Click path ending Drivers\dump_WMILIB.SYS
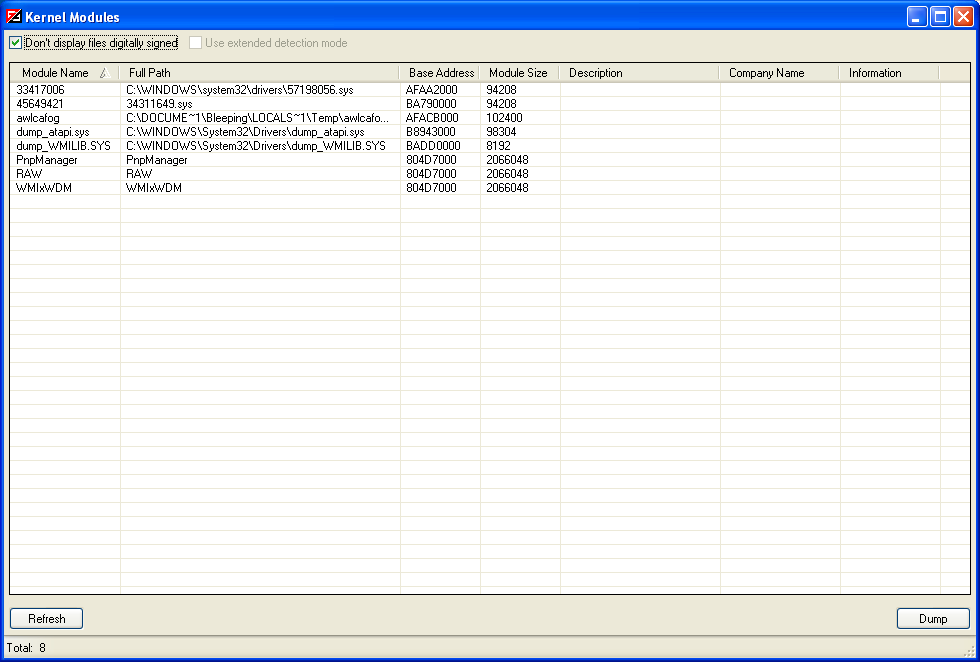 pyautogui.click(x=256, y=146)
